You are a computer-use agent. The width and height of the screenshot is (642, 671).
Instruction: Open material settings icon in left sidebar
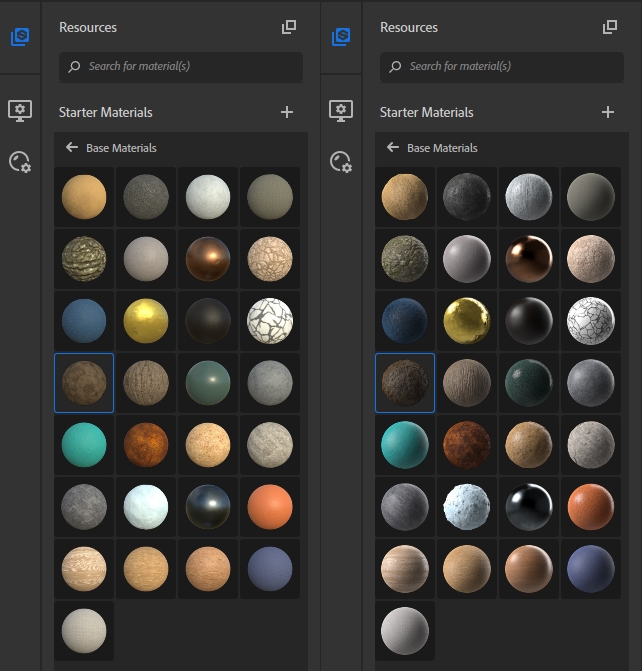click(20, 162)
